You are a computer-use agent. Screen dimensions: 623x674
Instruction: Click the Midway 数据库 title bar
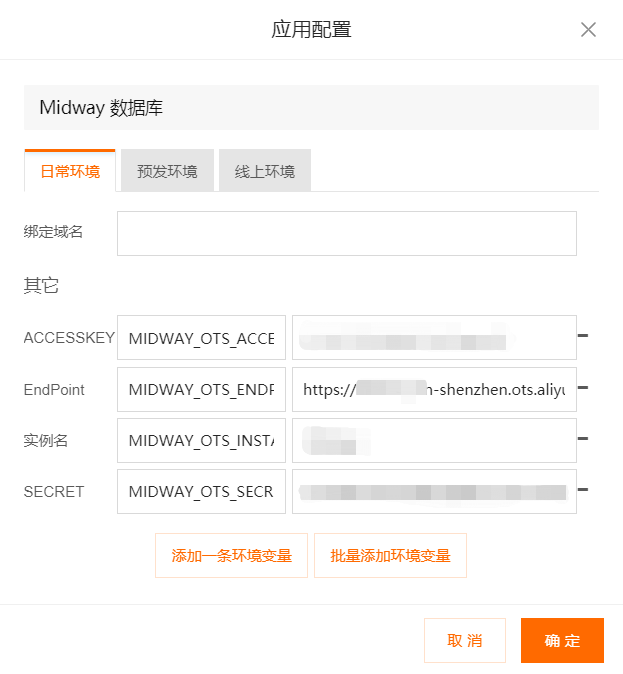pos(311,108)
